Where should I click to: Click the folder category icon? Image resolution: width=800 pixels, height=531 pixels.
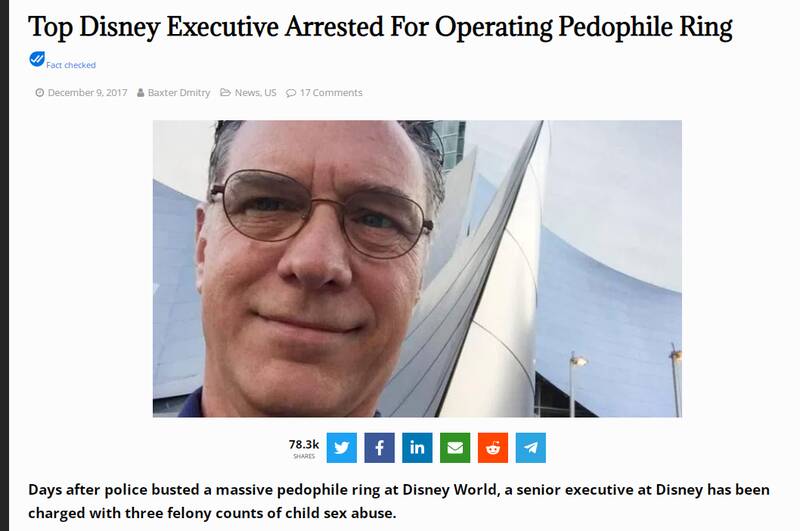click(225, 92)
